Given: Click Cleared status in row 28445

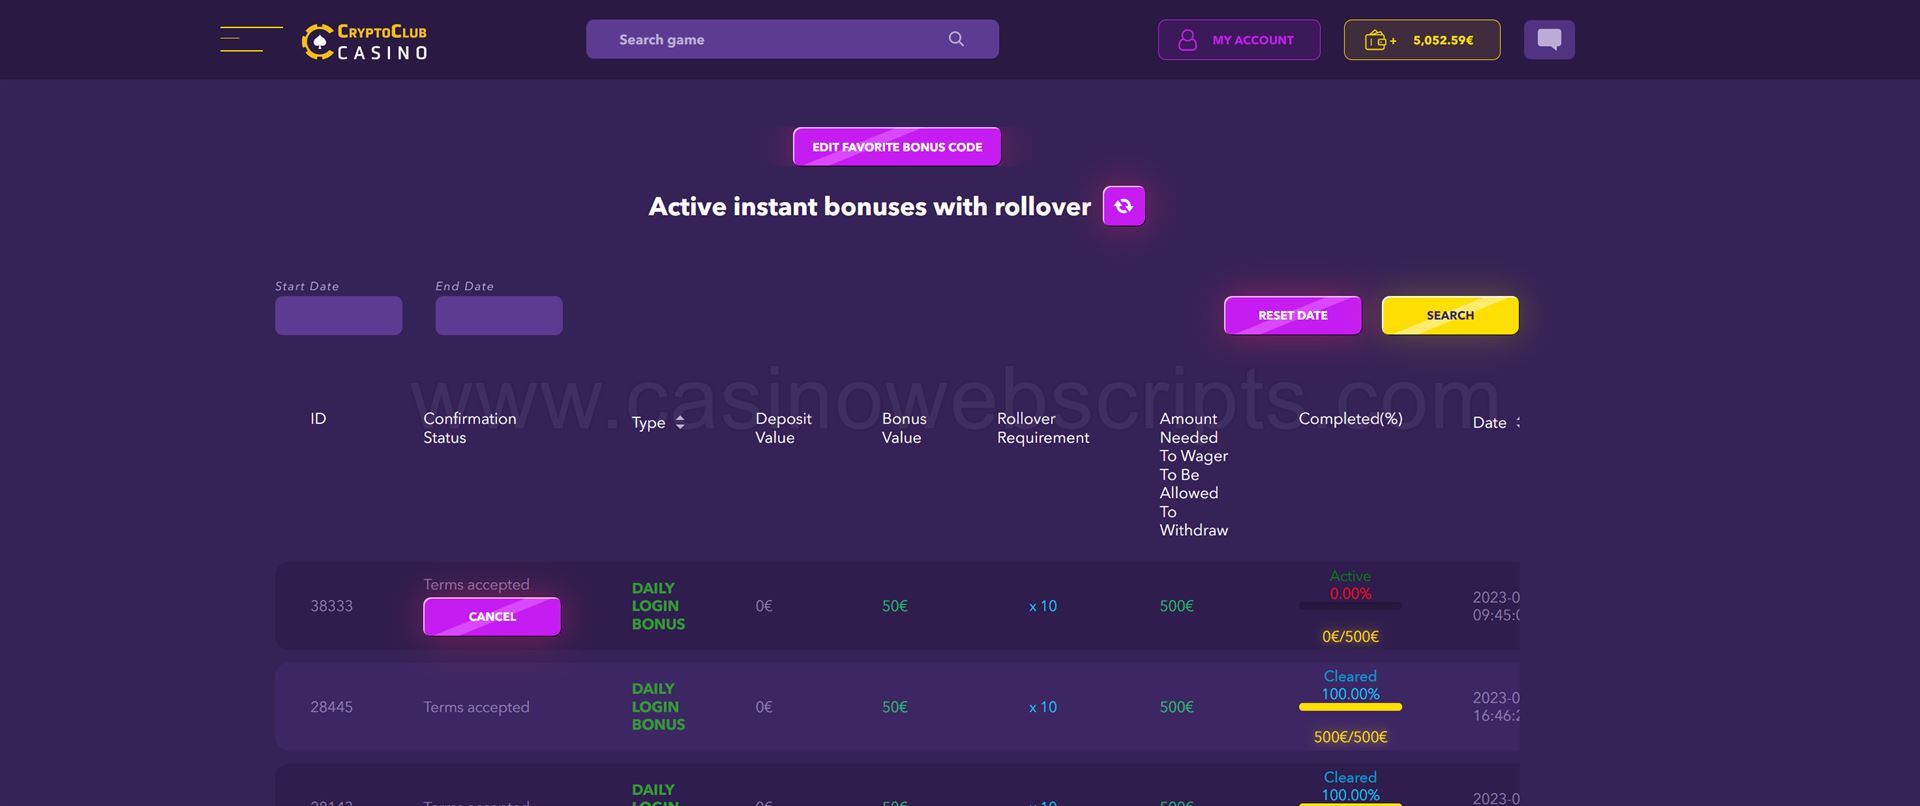Looking at the screenshot, I should pos(1350,676).
